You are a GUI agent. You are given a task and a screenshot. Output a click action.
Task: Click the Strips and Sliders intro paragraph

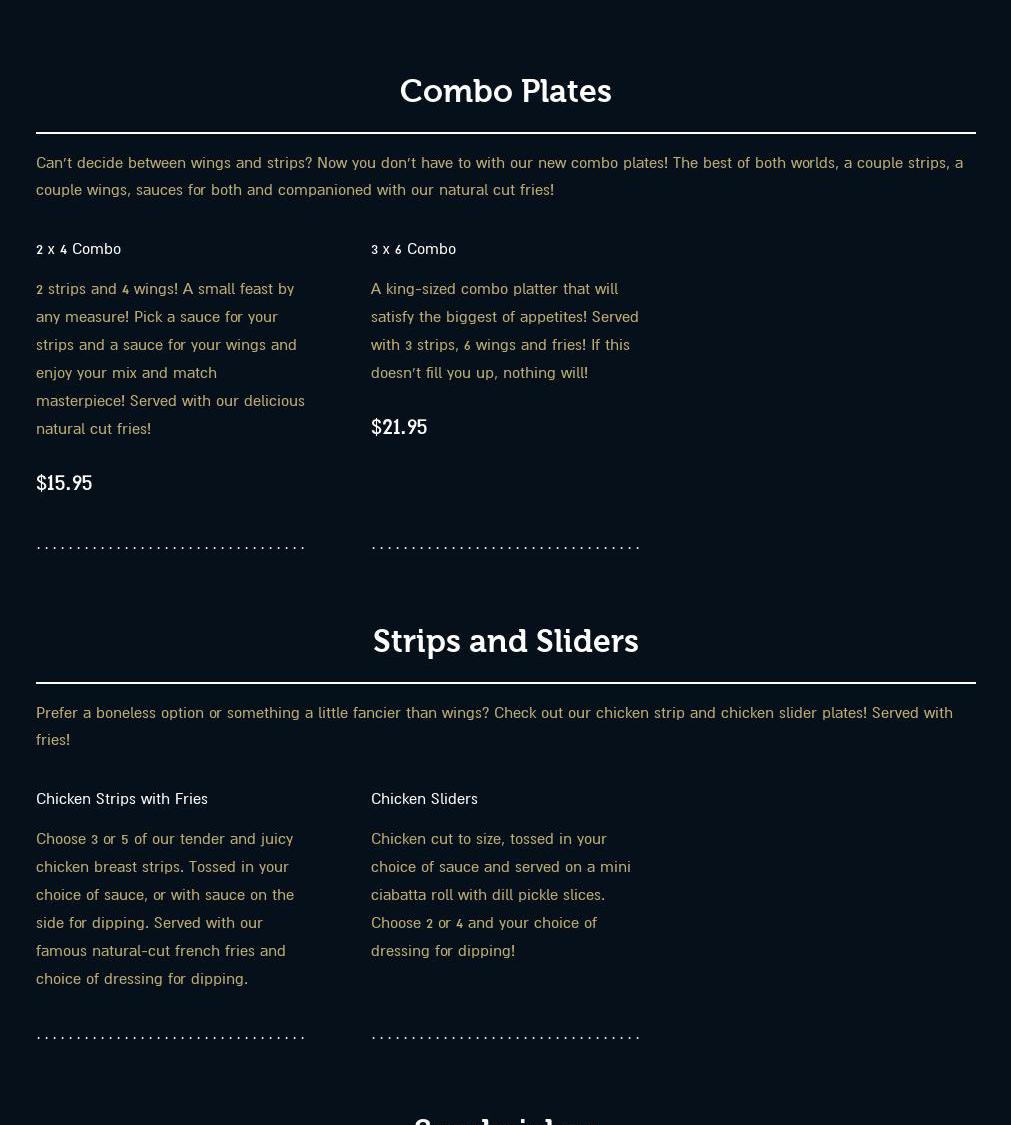coord(494,726)
